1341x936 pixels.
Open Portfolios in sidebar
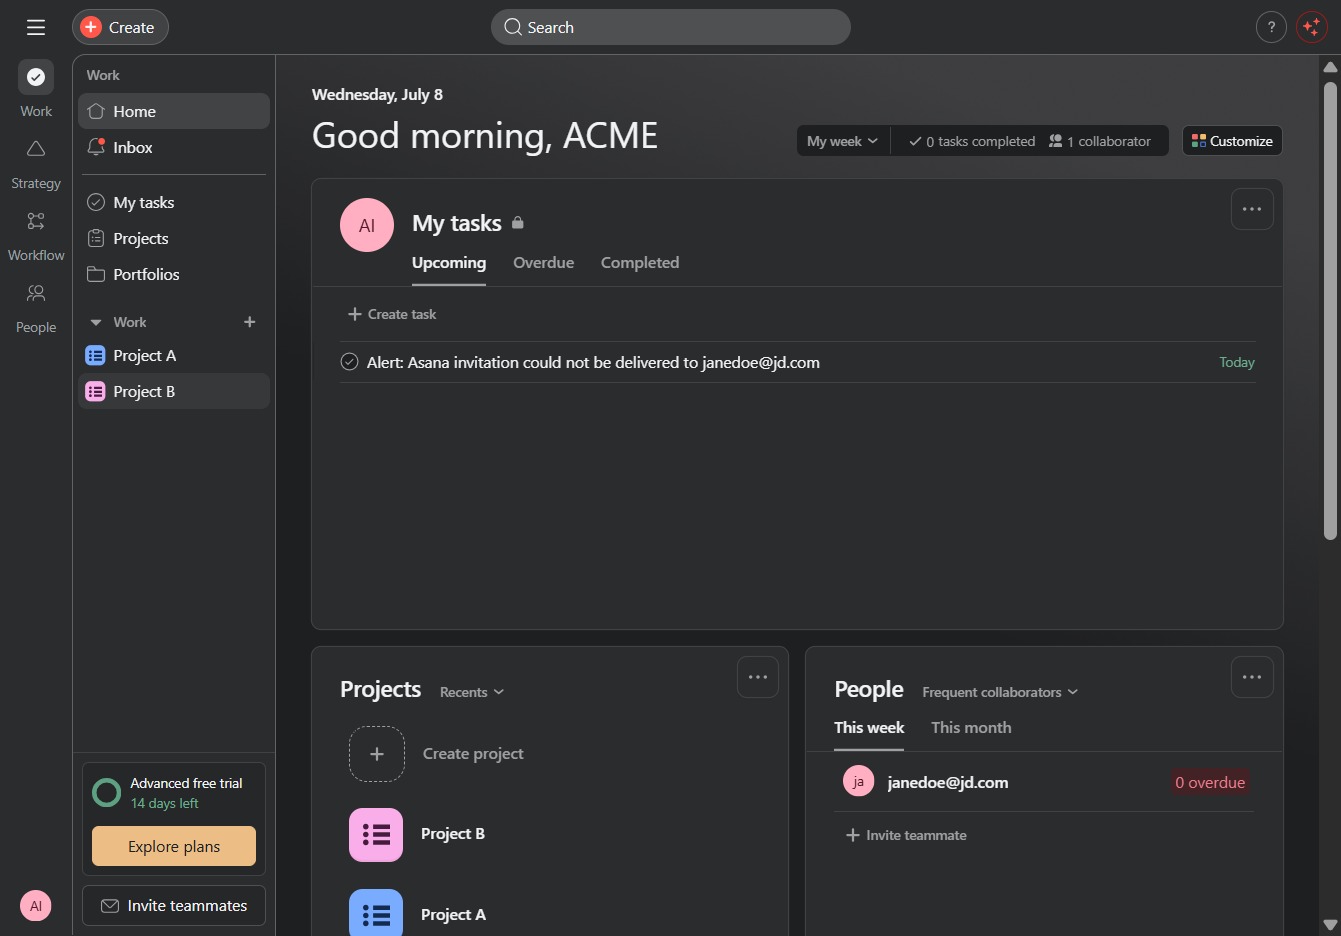point(174,274)
